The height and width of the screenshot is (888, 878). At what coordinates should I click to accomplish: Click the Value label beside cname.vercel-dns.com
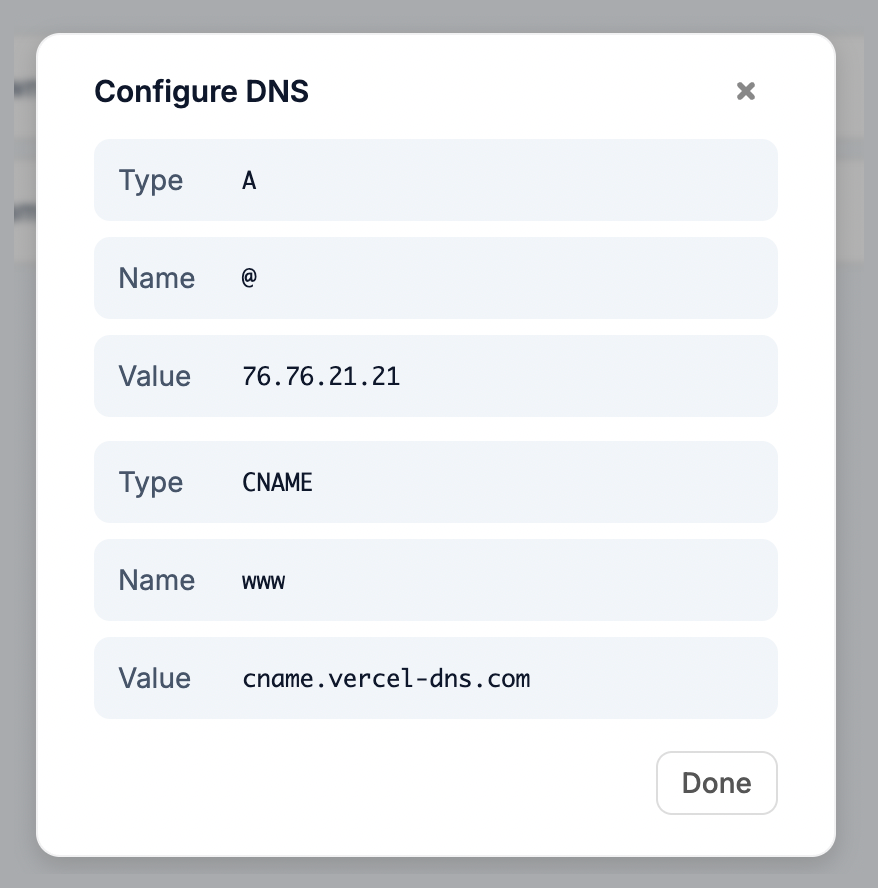pos(154,678)
